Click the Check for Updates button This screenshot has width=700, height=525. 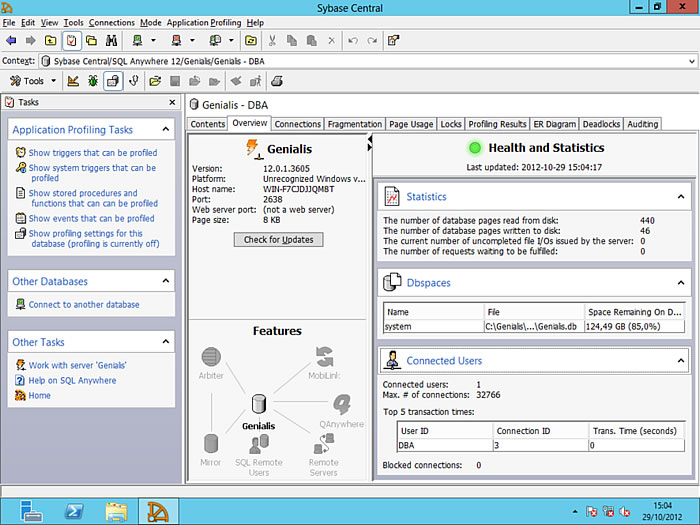point(279,240)
